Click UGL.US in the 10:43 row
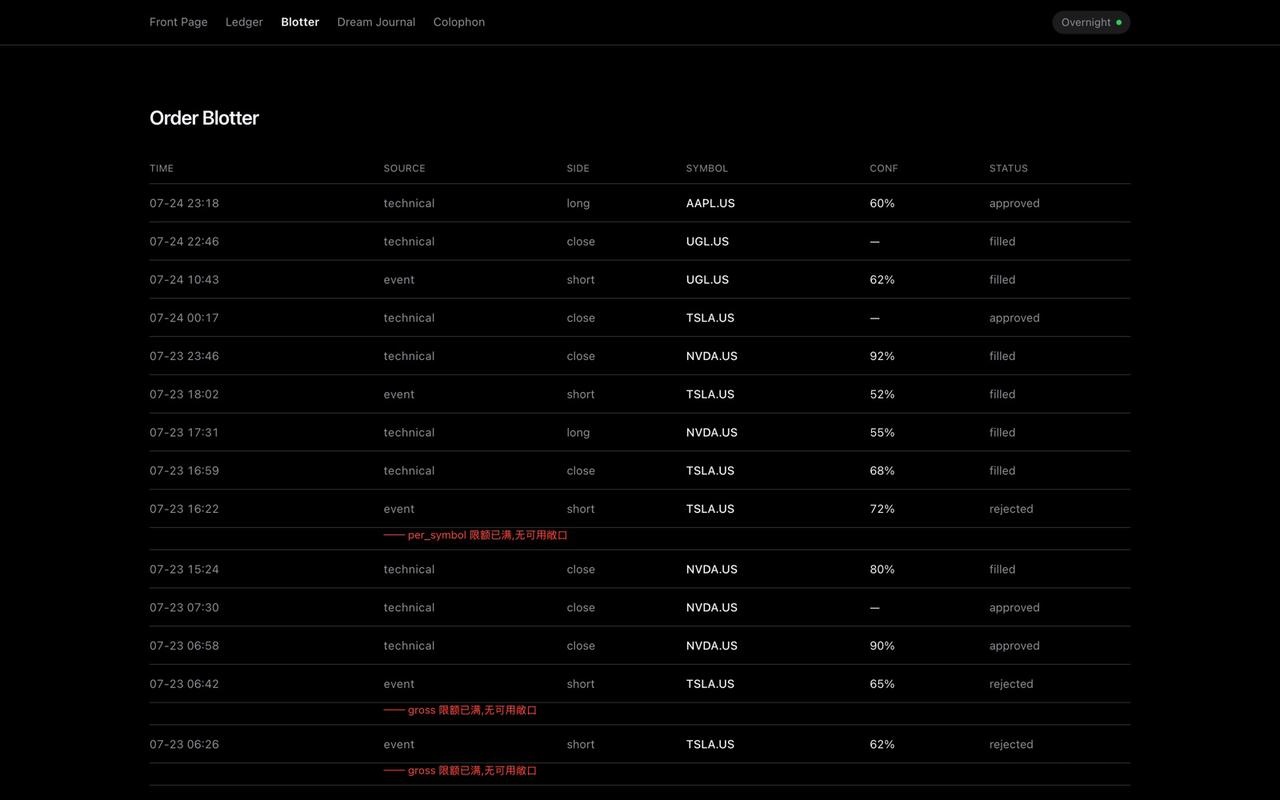This screenshot has height=800, width=1280. [707, 280]
